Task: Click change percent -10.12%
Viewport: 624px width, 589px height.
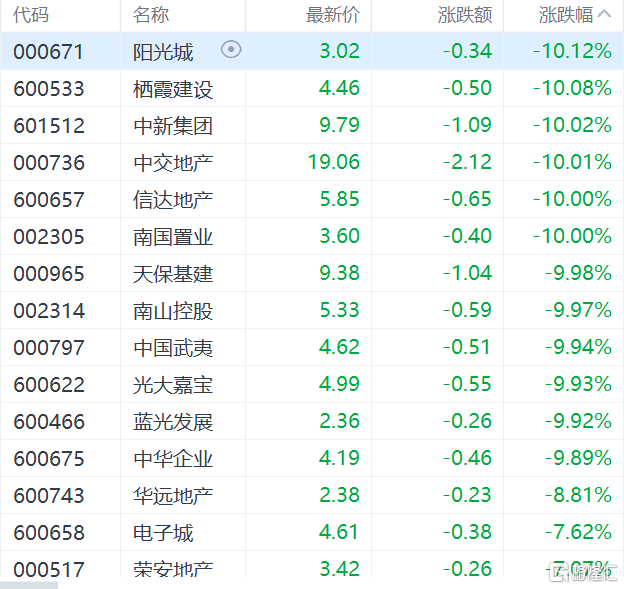Action: [572, 51]
